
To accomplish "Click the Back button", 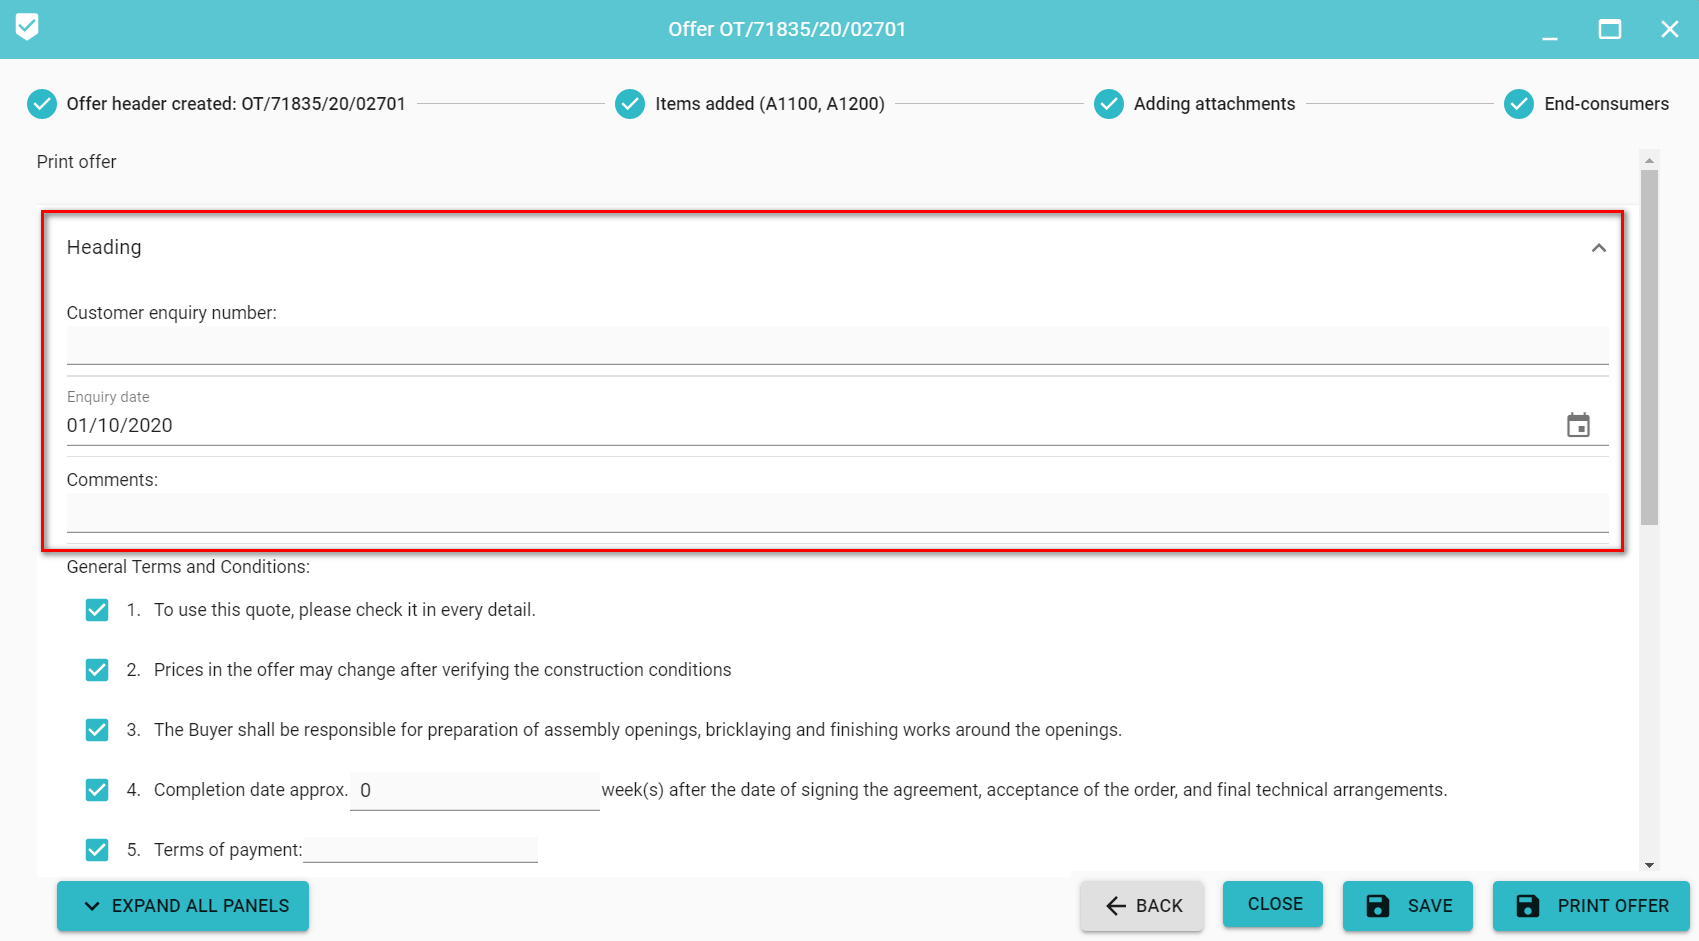I will tap(1142, 906).
